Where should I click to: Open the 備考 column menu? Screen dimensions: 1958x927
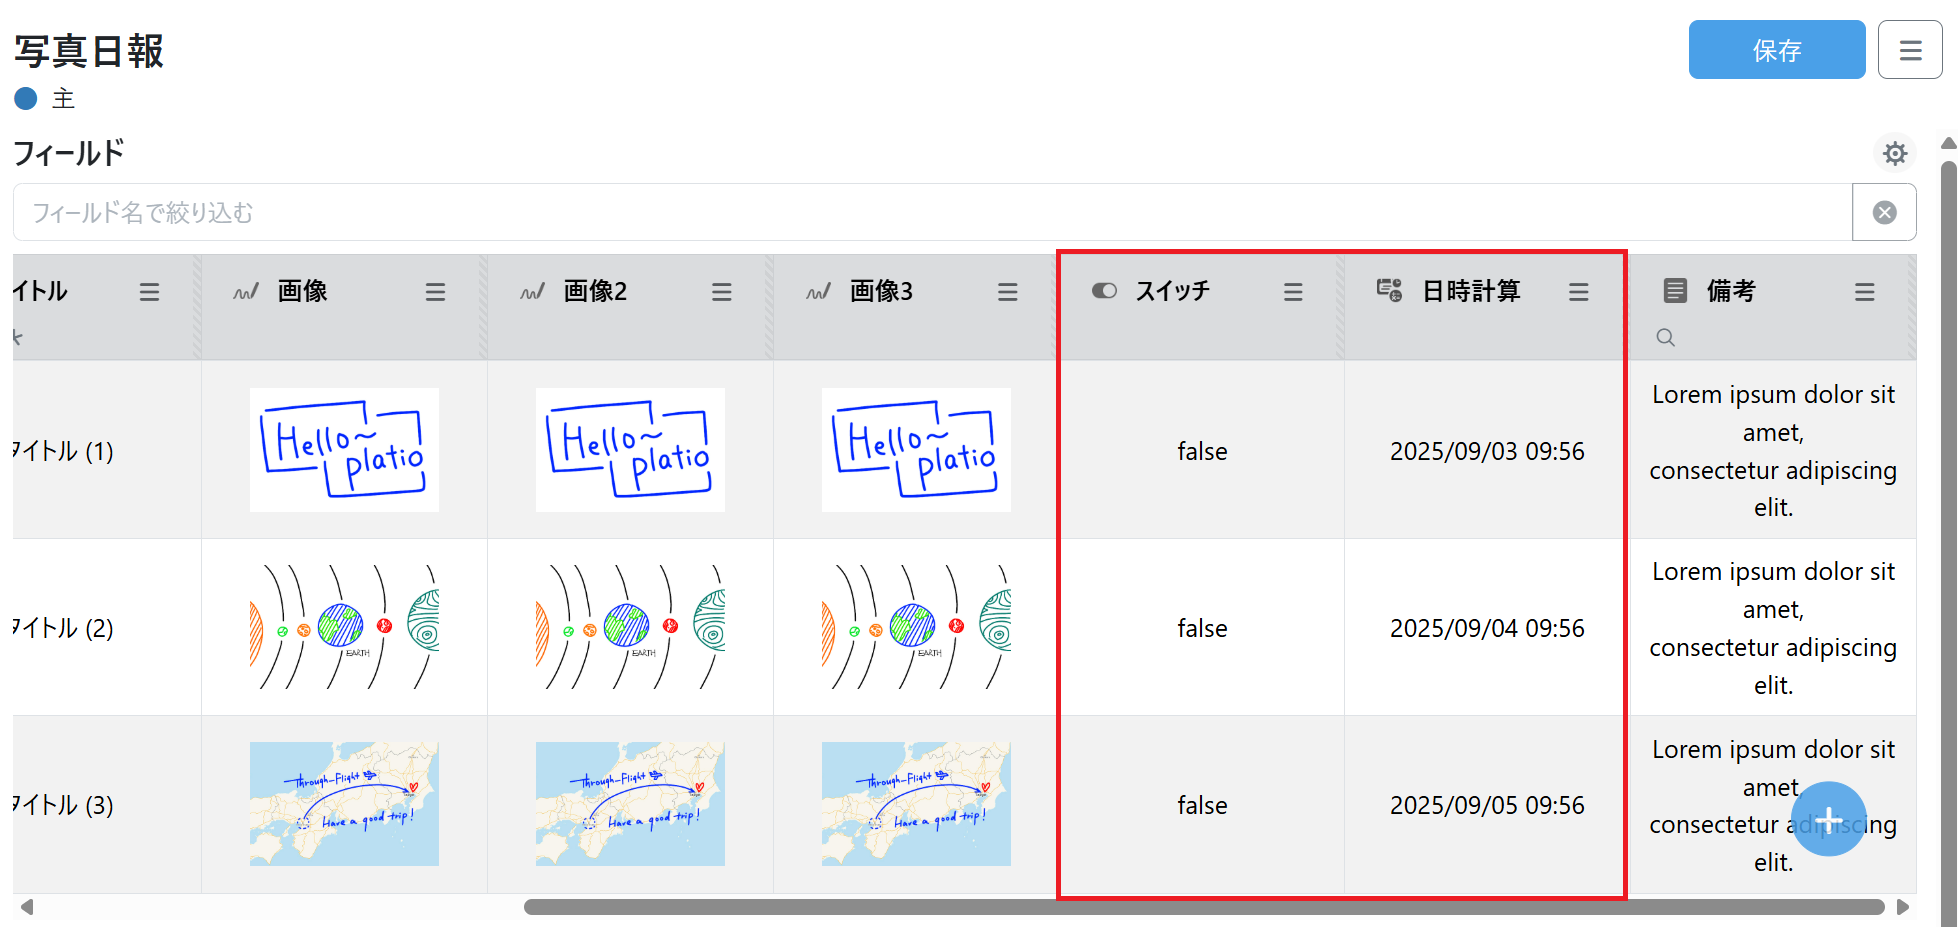tap(1864, 292)
